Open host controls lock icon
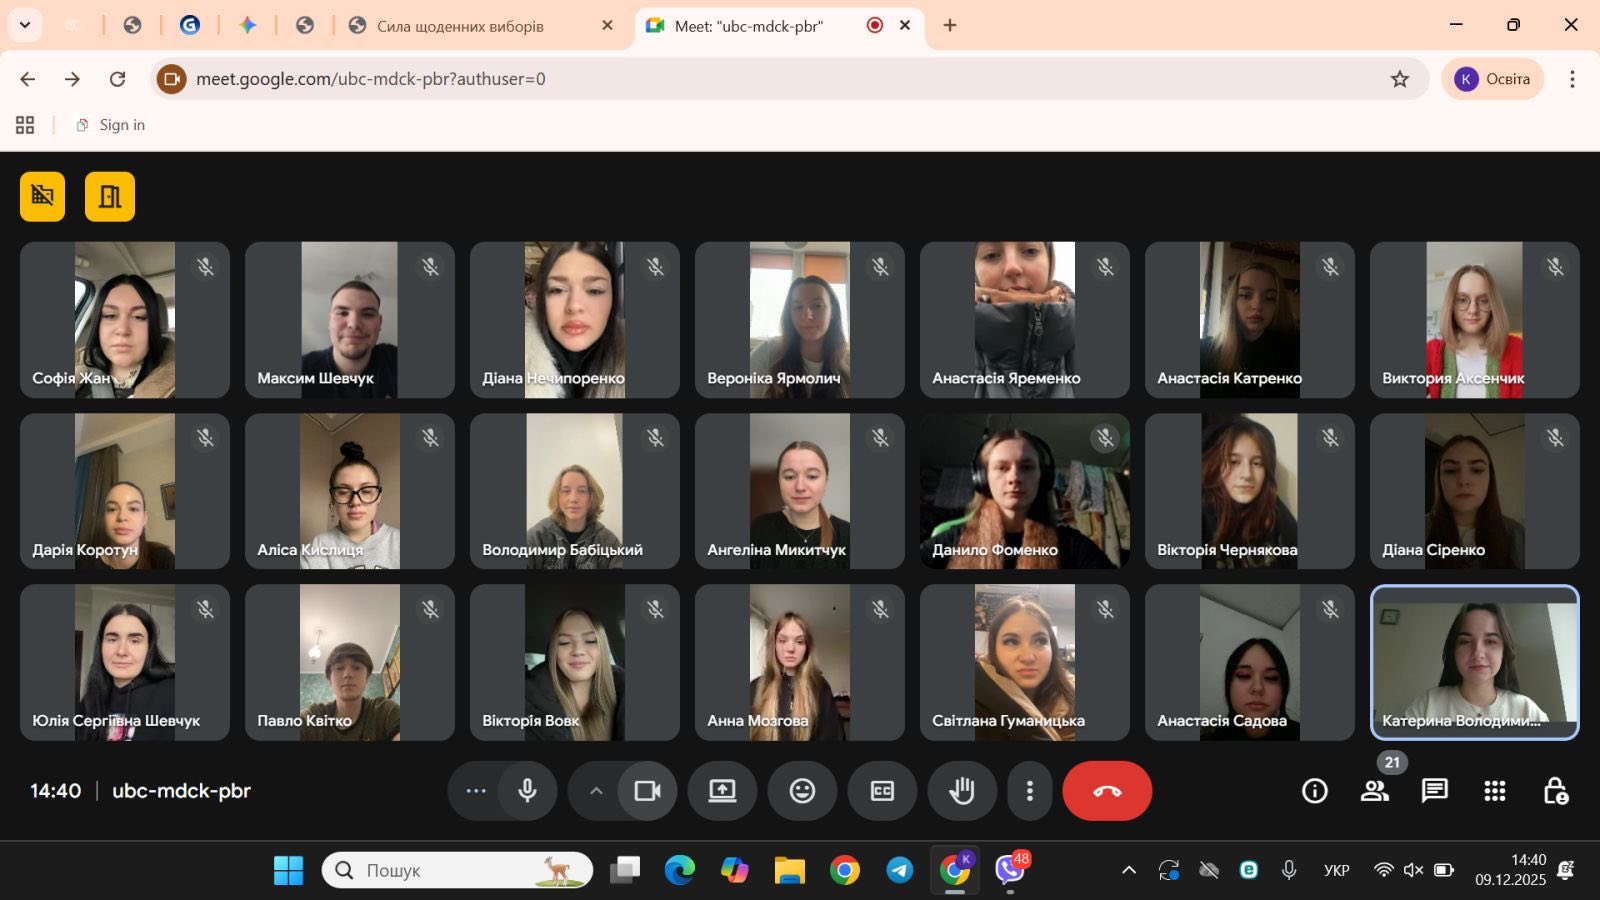The height and width of the screenshot is (900, 1600). tap(1555, 791)
